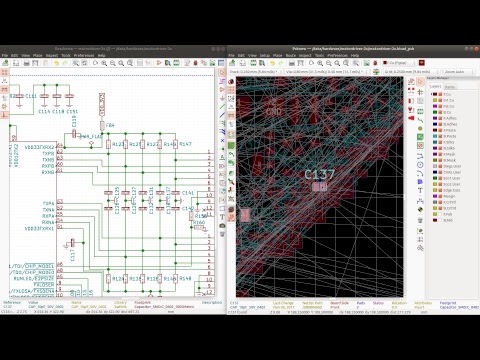Select the Add dimension tool in Pcbnew
Screen dimensions: 480x360
pos(420,201)
